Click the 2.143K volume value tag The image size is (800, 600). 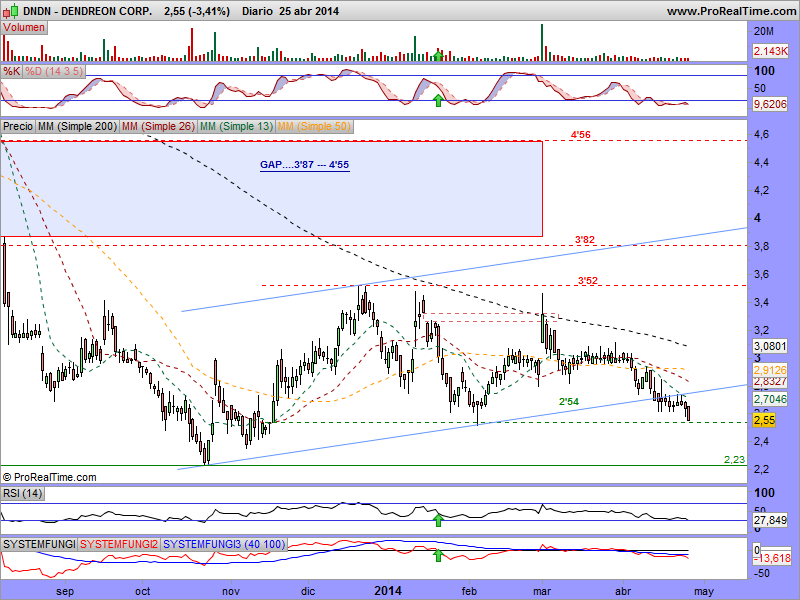click(x=770, y=51)
